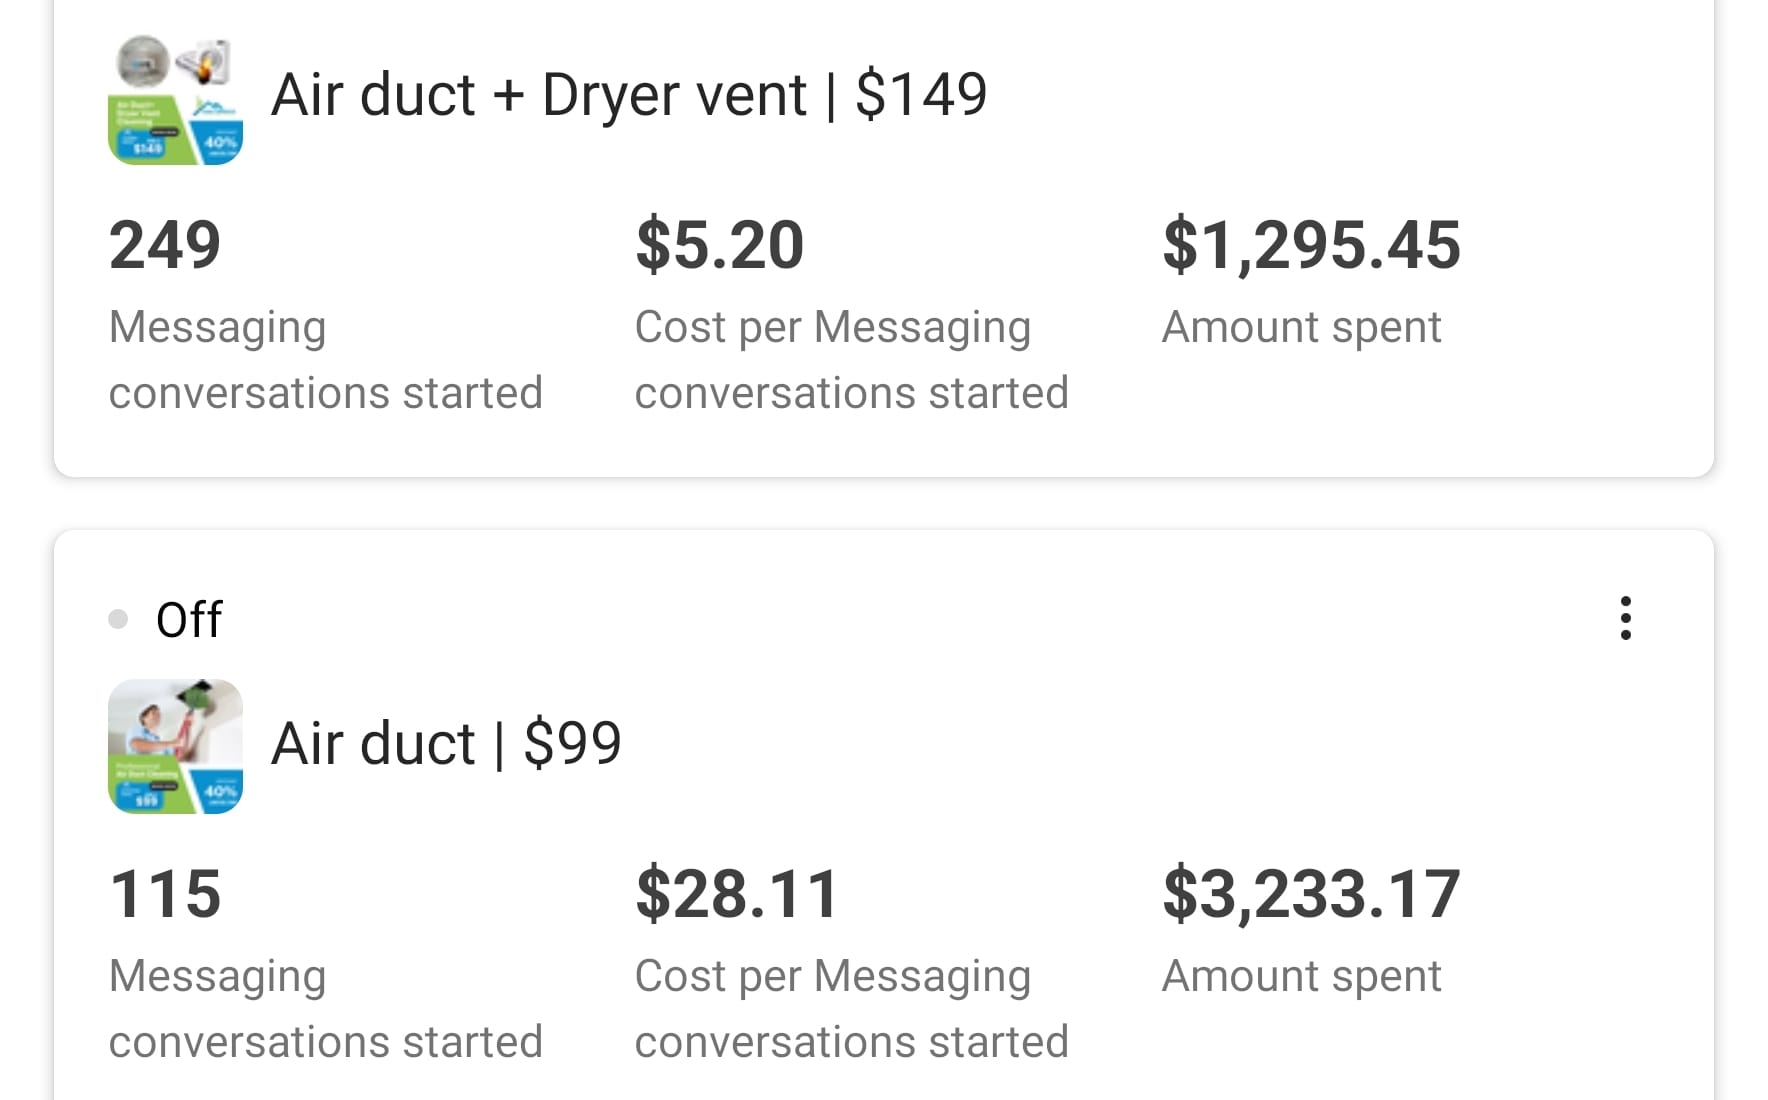
Task: Click the 115 conversations count
Action: coord(165,894)
